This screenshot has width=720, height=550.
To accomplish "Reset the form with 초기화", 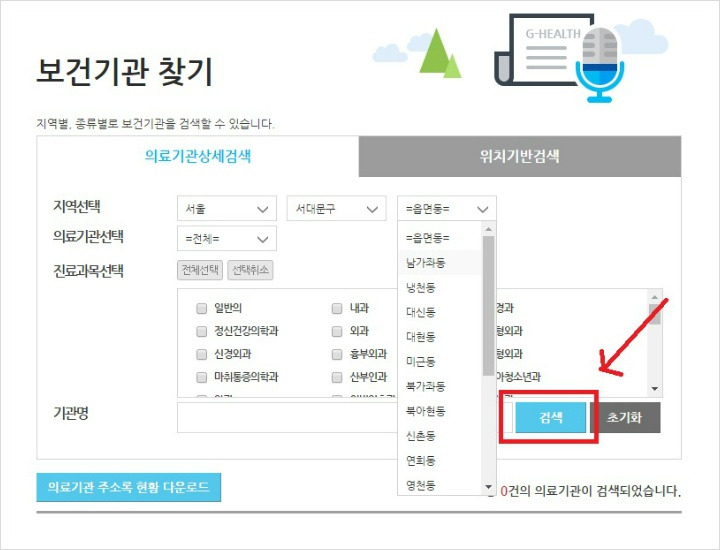I will pos(624,417).
